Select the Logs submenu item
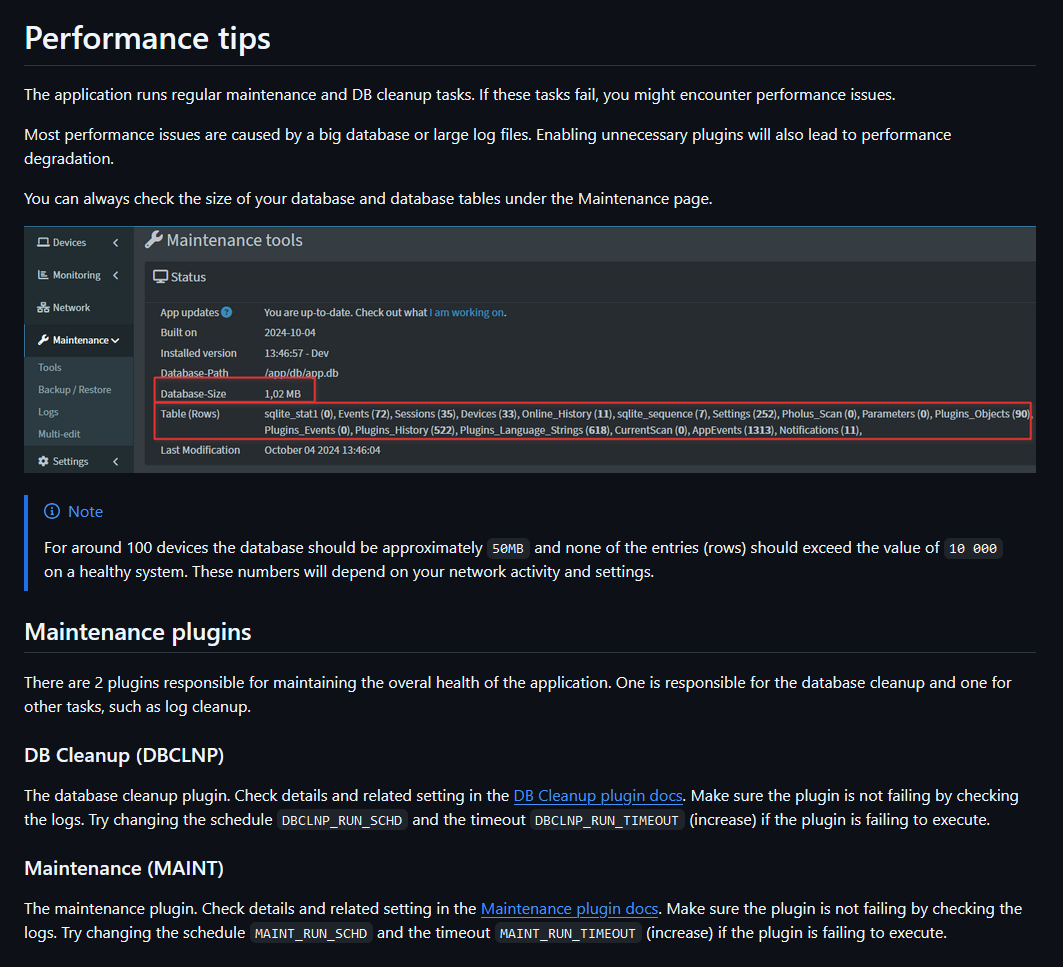The width and height of the screenshot is (1063, 967). coord(48,412)
